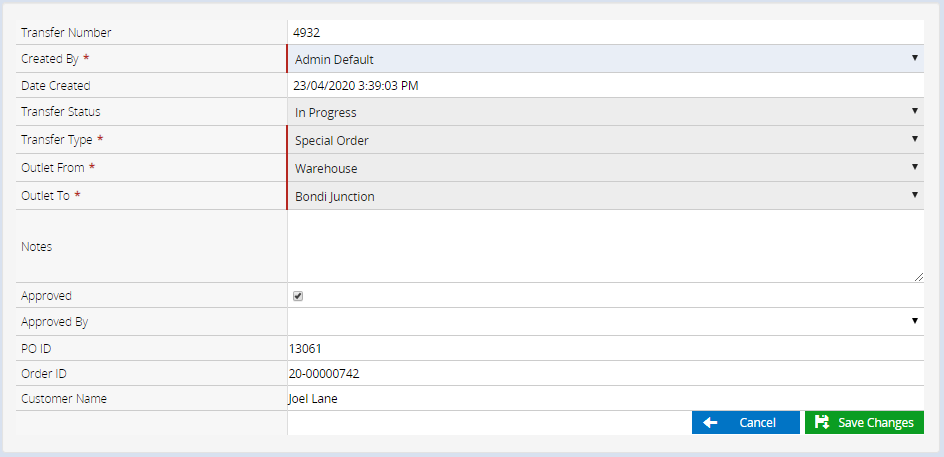Click the 'Notes' label
Image resolution: width=944 pixels, height=457 pixels.
[x=37, y=246]
